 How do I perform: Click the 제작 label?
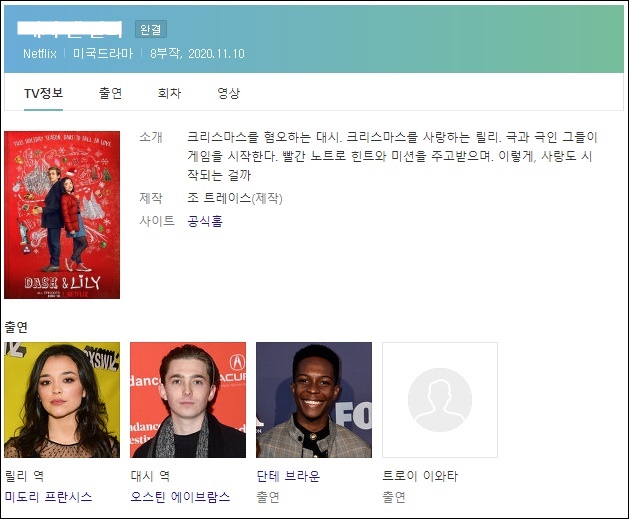[151, 198]
